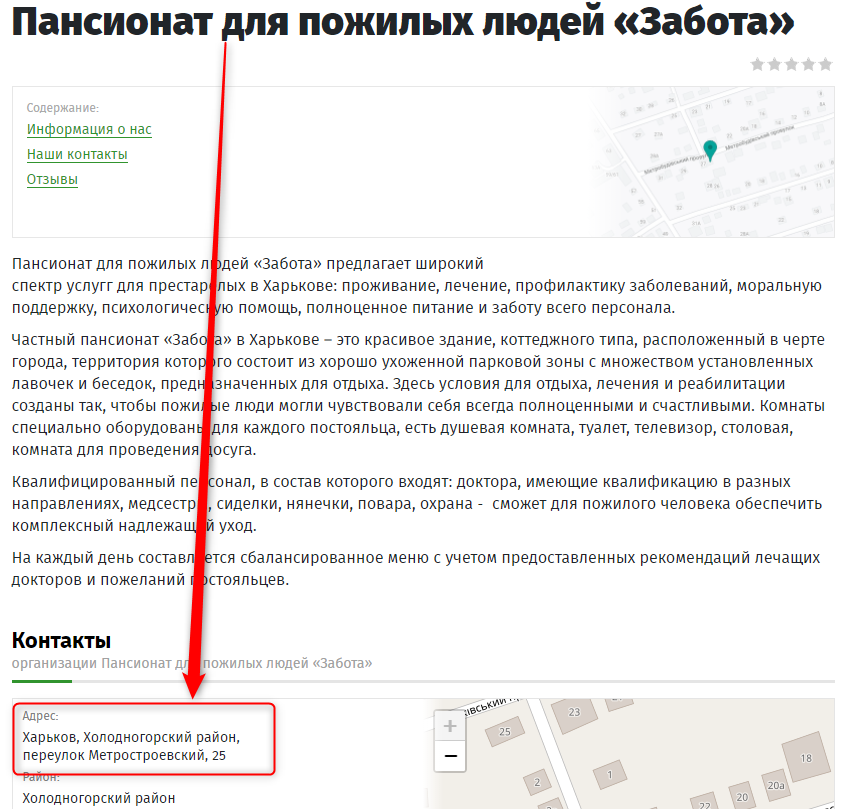Open the «Информация о нас» link
The height and width of the screenshot is (809, 841).
tap(89, 129)
